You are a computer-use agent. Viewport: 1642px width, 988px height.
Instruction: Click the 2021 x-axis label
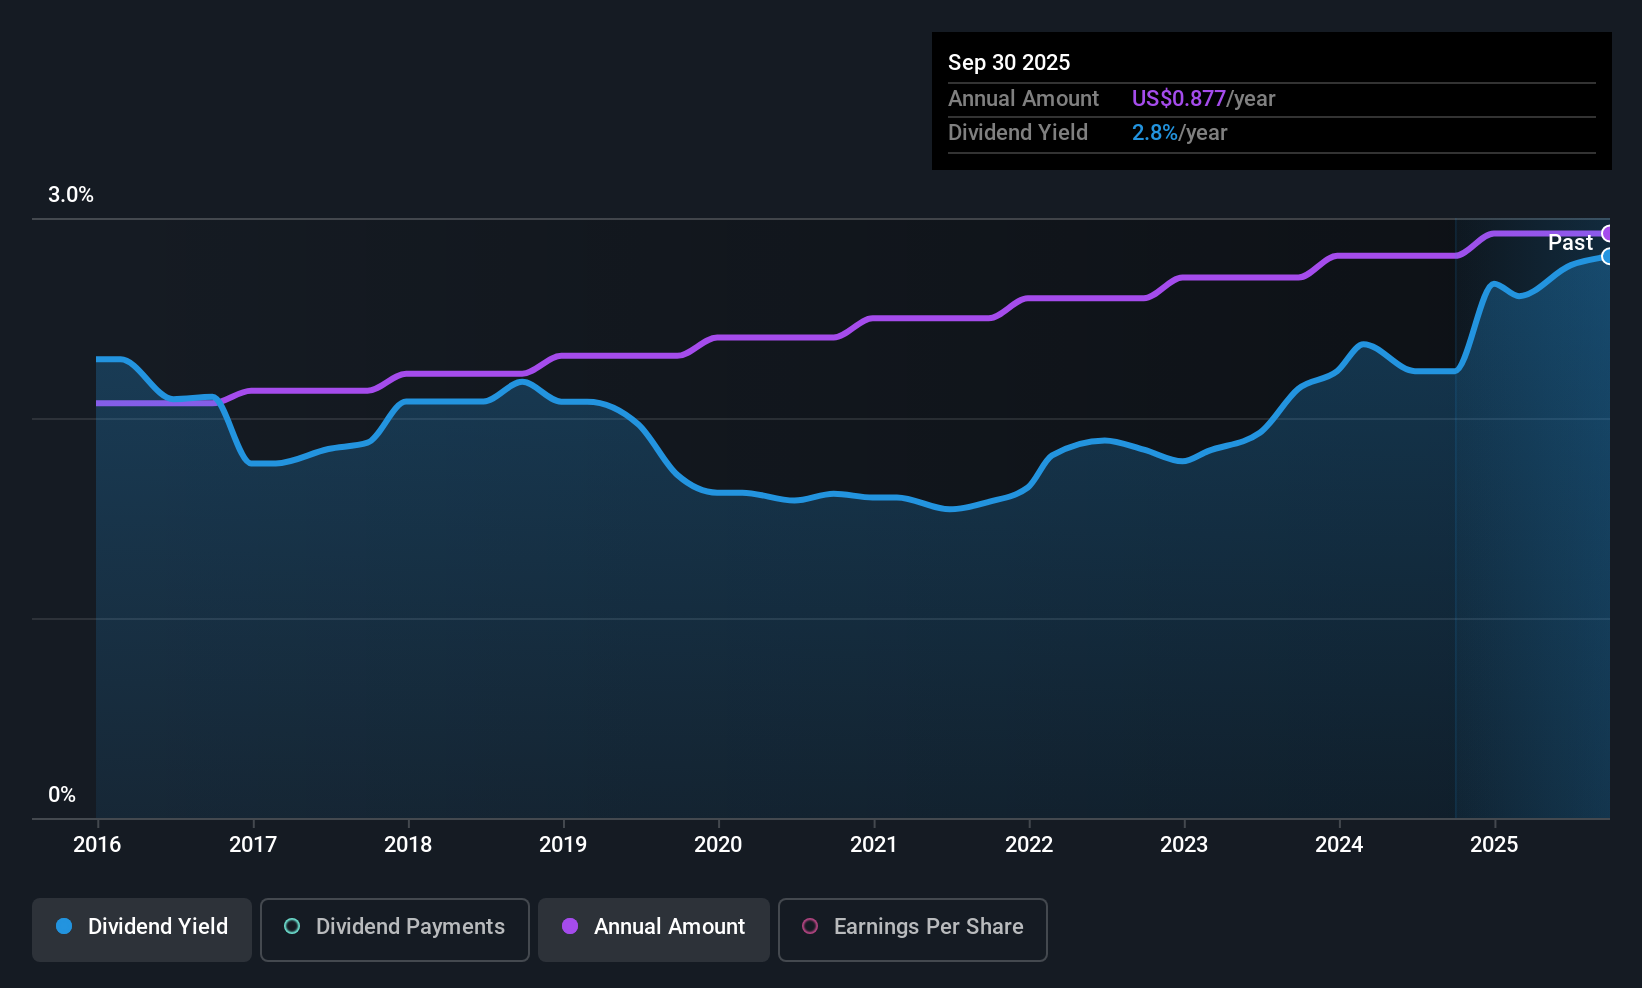(x=874, y=844)
